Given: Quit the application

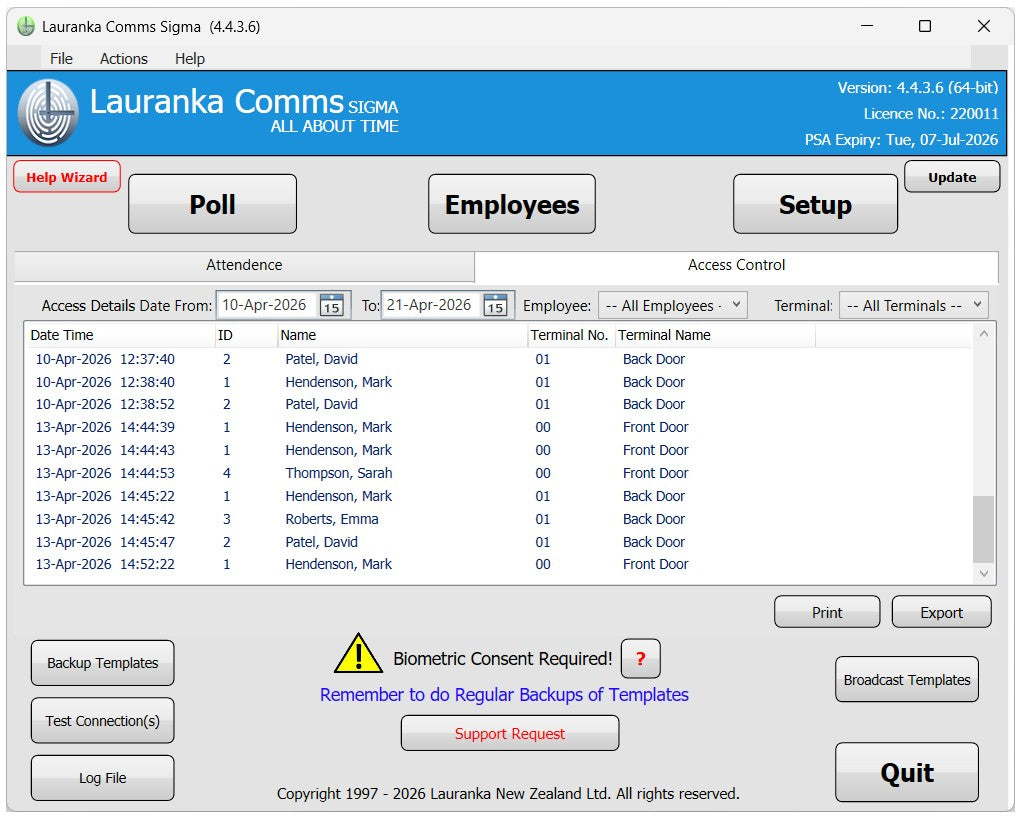Looking at the screenshot, I should pyautogui.click(x=907, y=773).
